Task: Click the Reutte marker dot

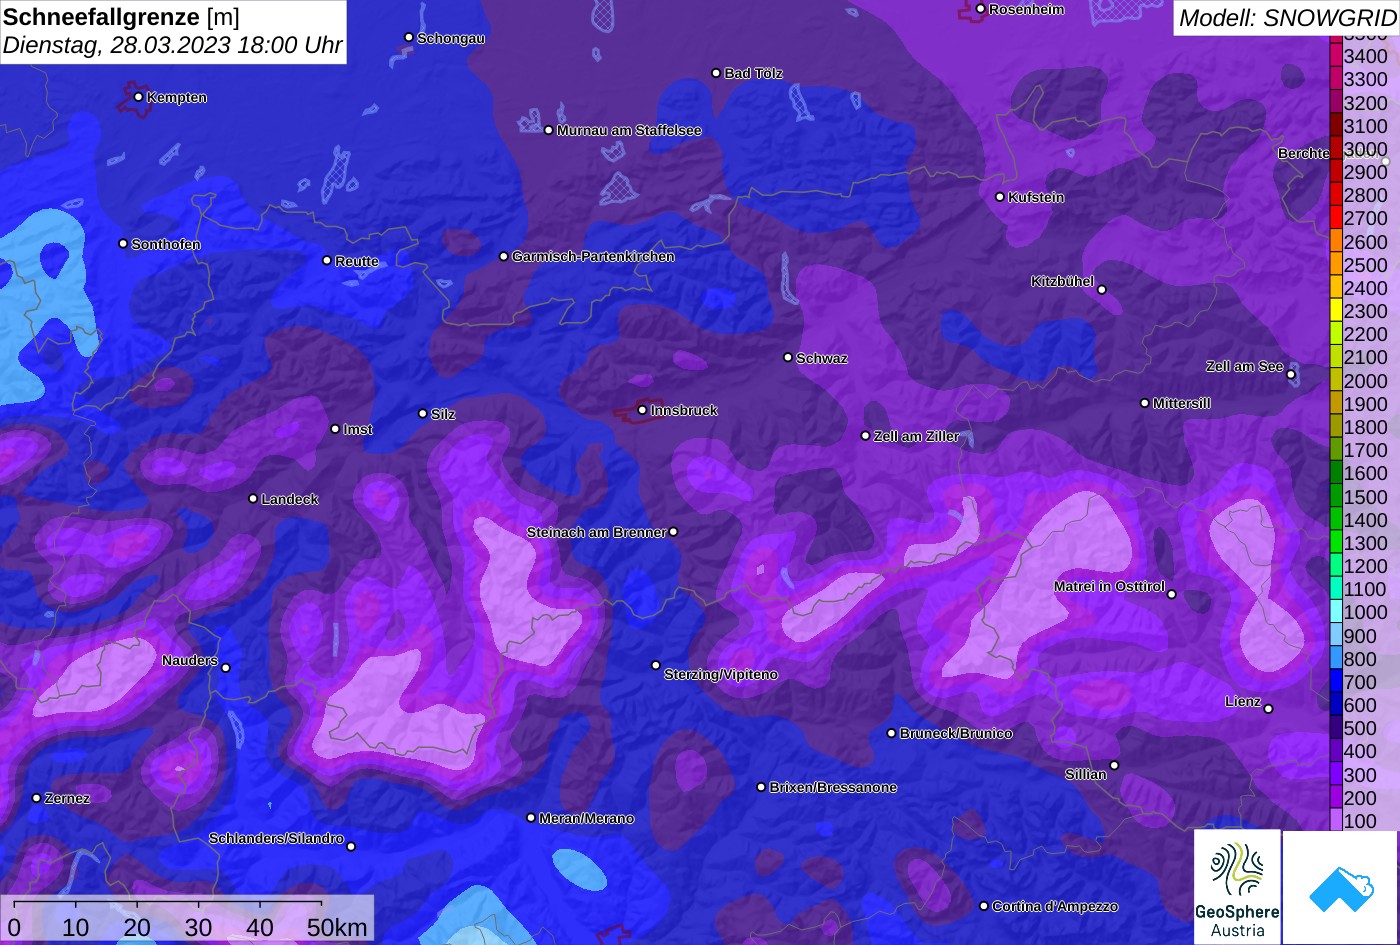Action: 327,261
